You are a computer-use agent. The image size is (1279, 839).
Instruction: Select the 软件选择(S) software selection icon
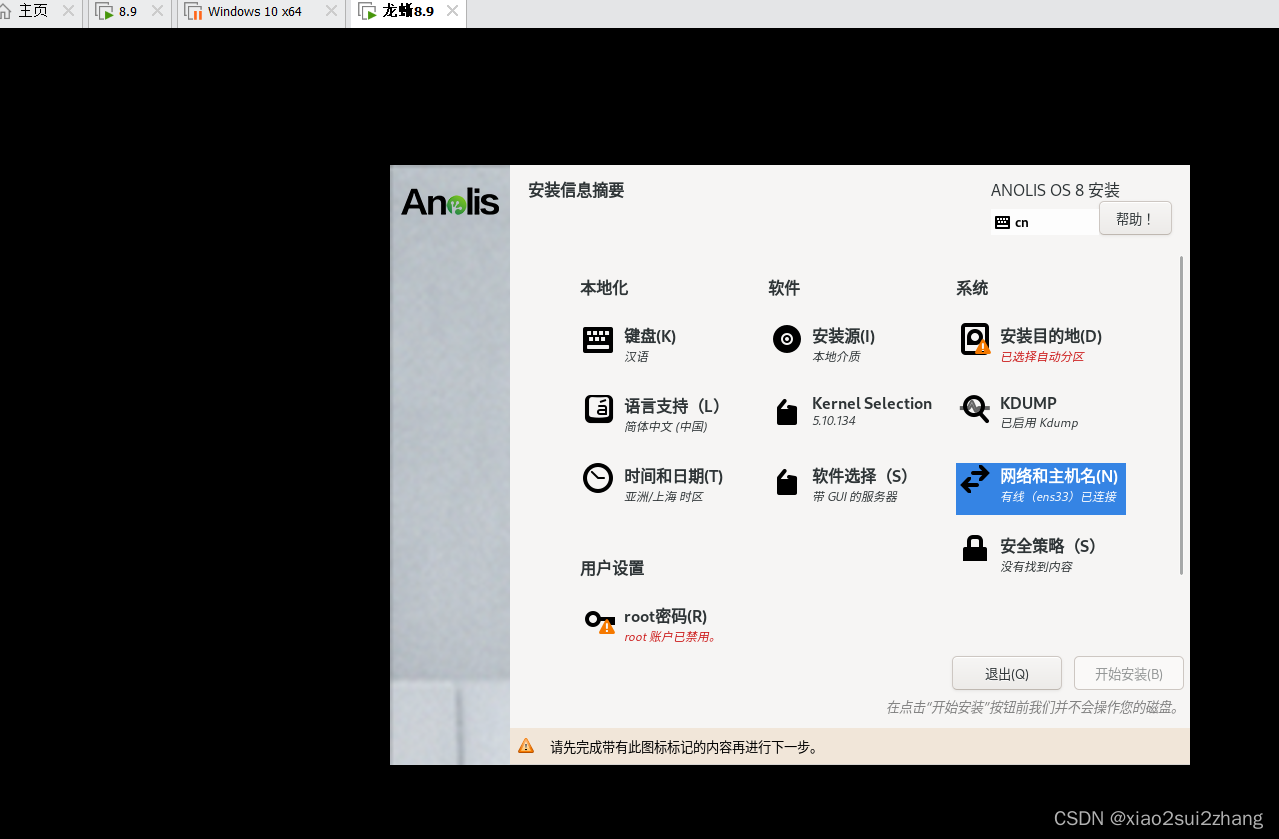786,482
